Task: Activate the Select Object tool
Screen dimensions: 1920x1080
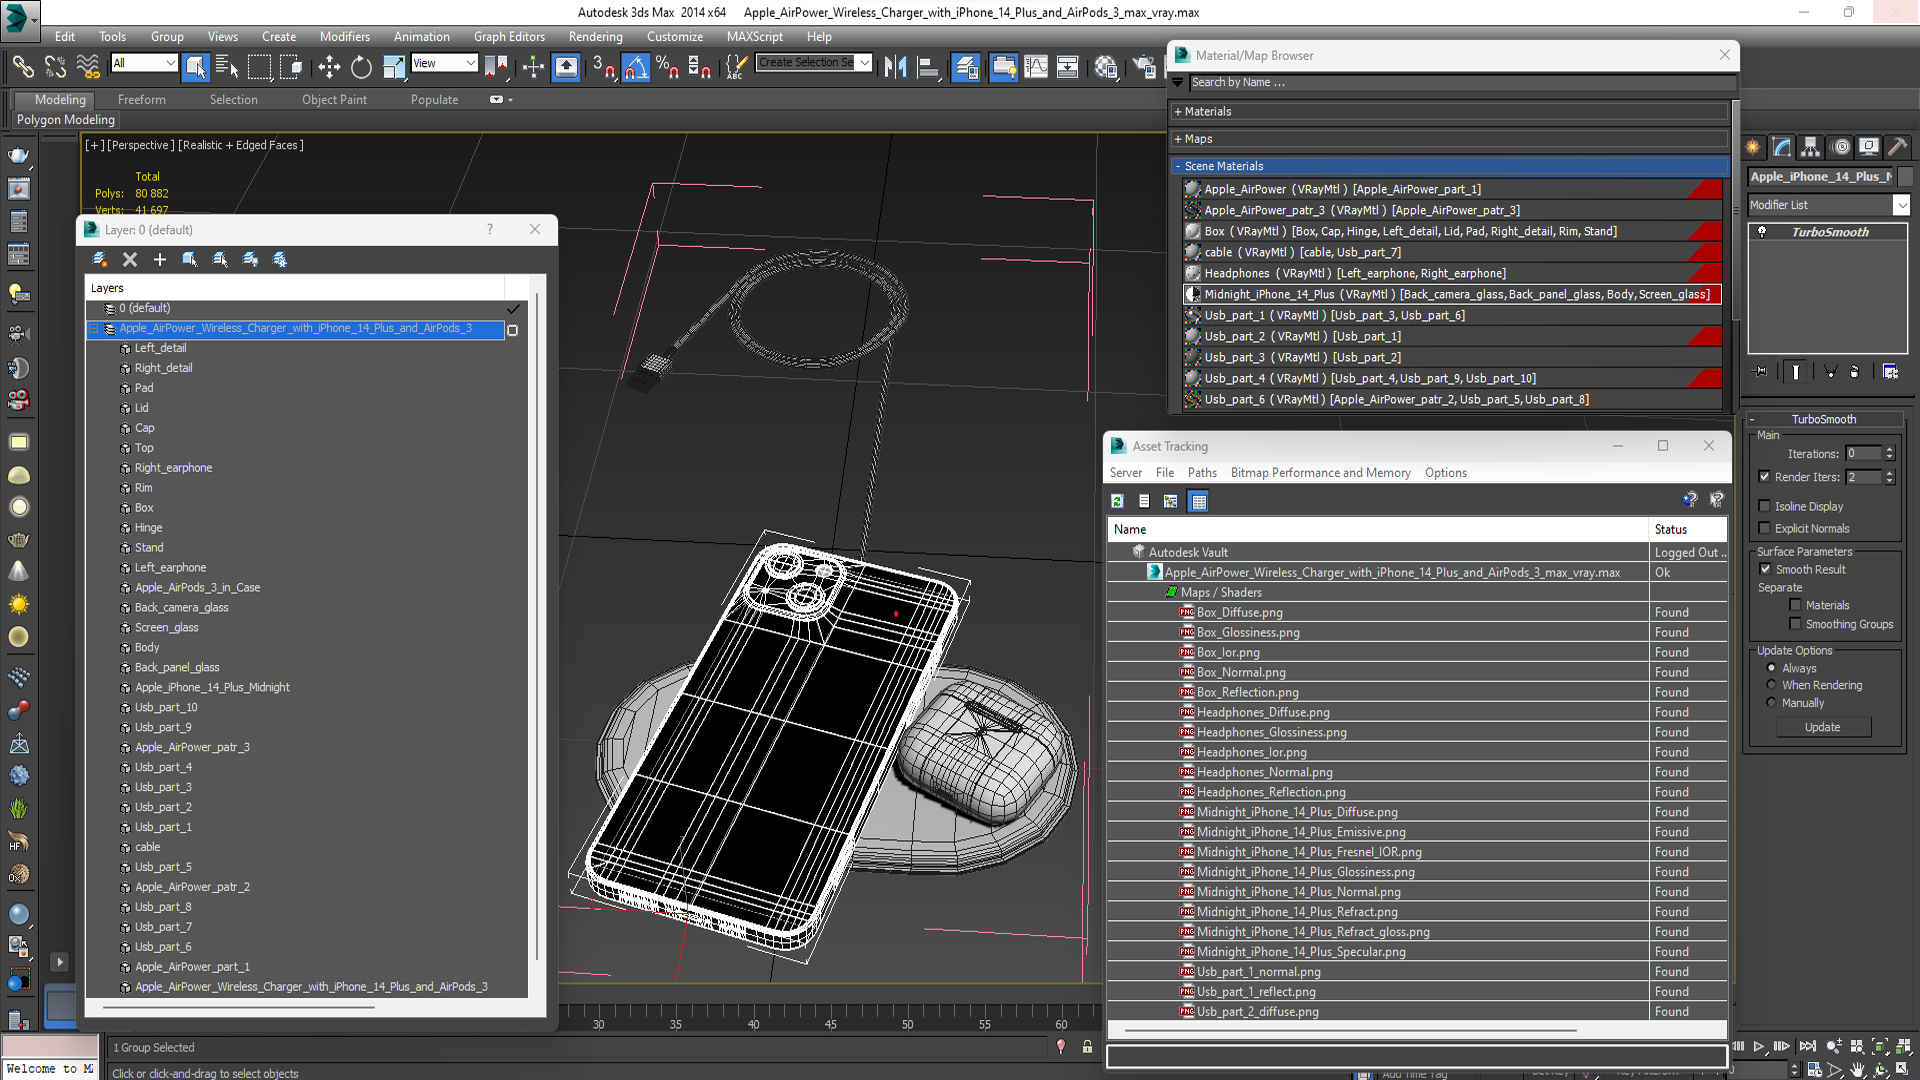Action: click(x=195, y=67)
